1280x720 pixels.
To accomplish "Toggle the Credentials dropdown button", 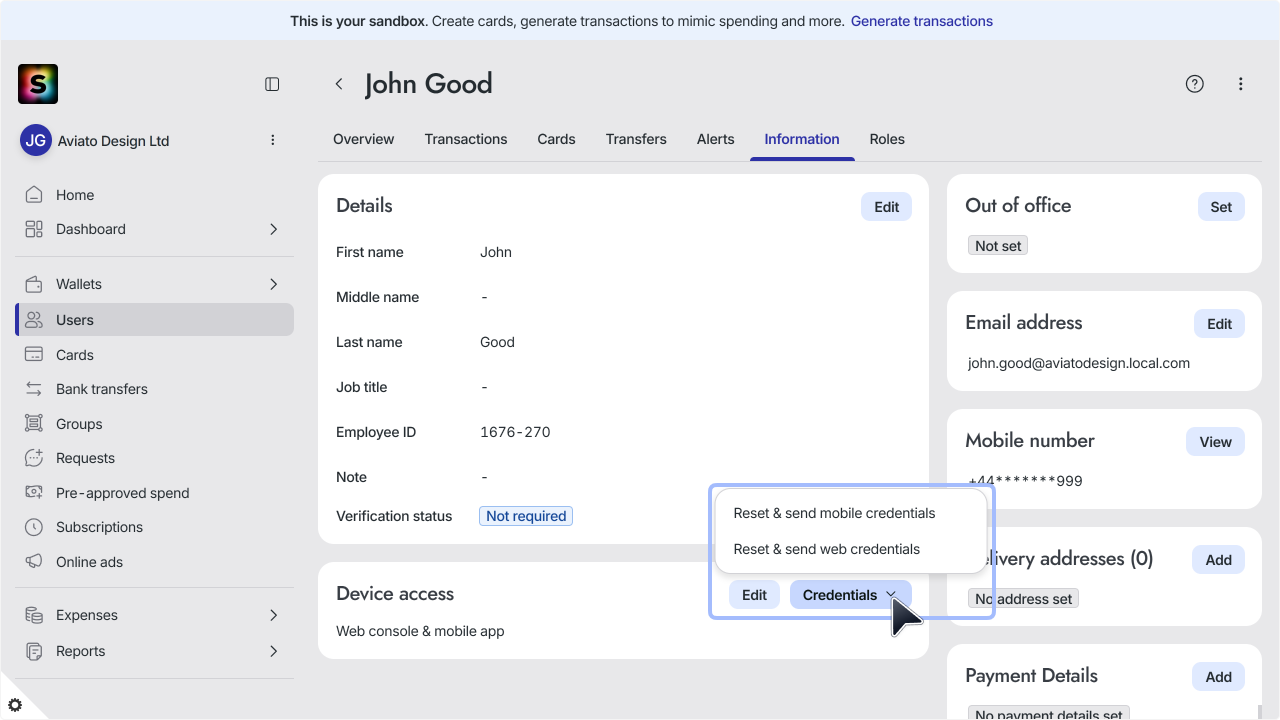I will point(850,595).
